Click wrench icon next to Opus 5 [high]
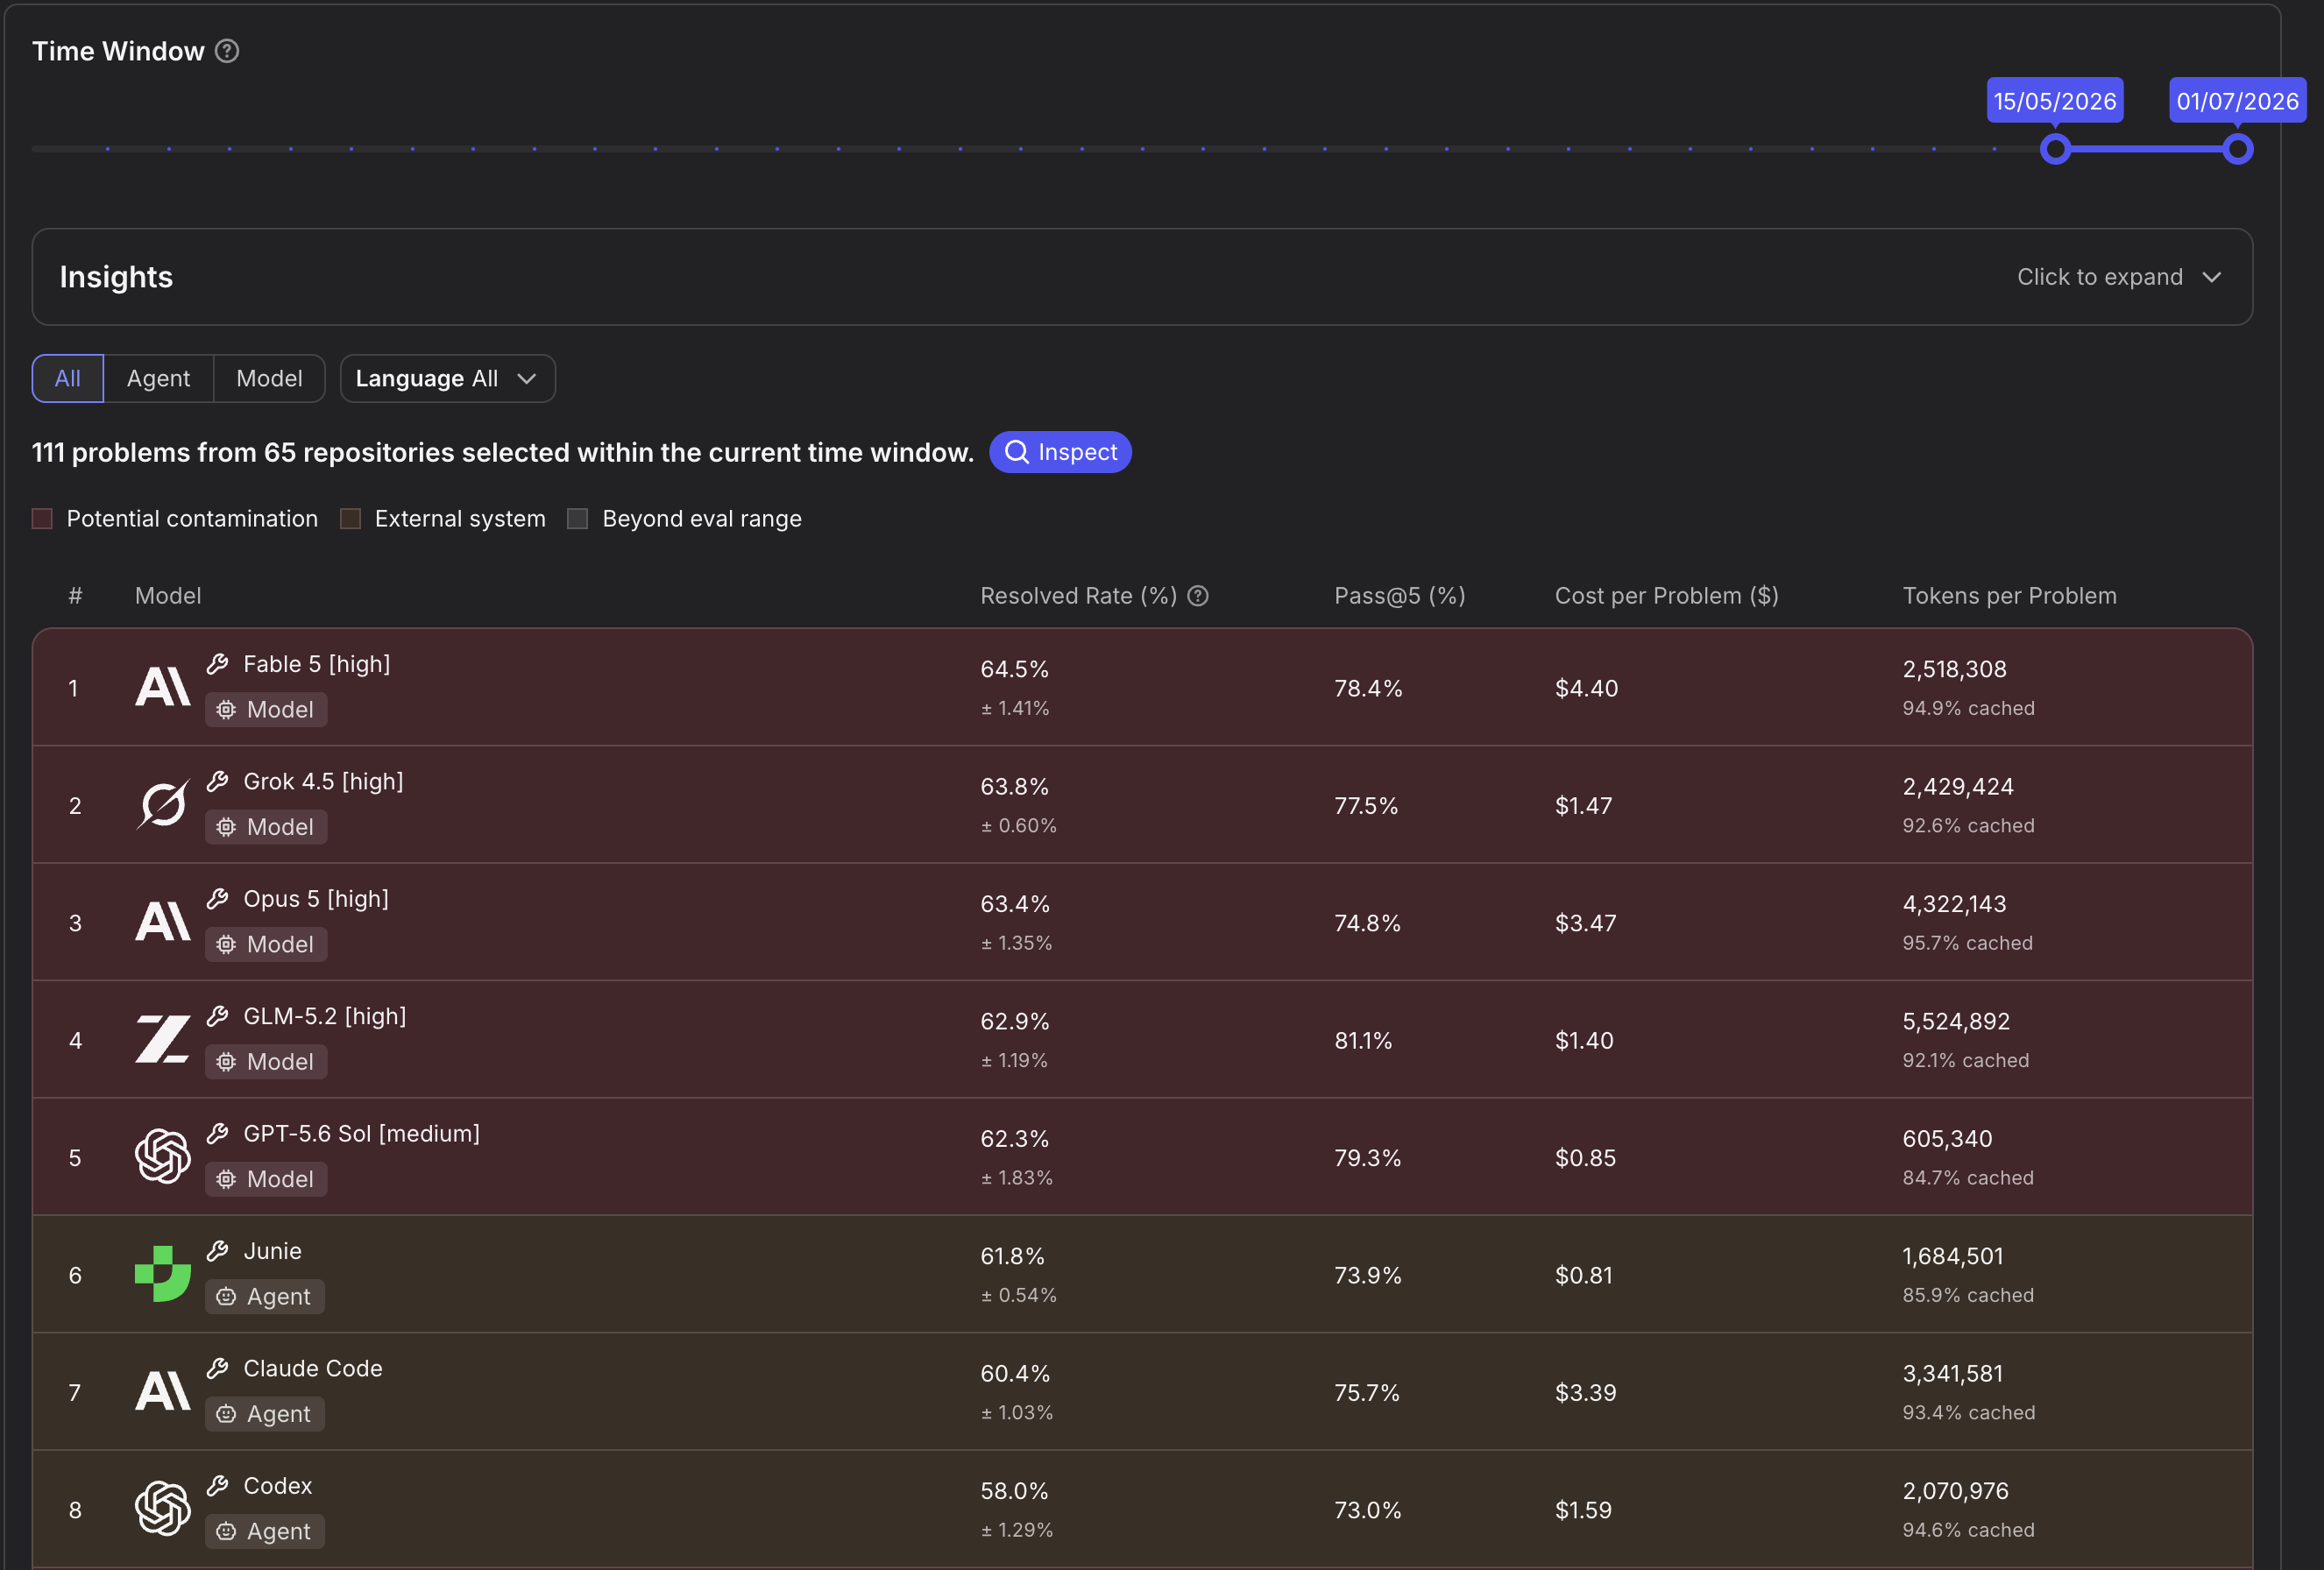Viewport: 2324px width, 1570px height. coord(218,899)
